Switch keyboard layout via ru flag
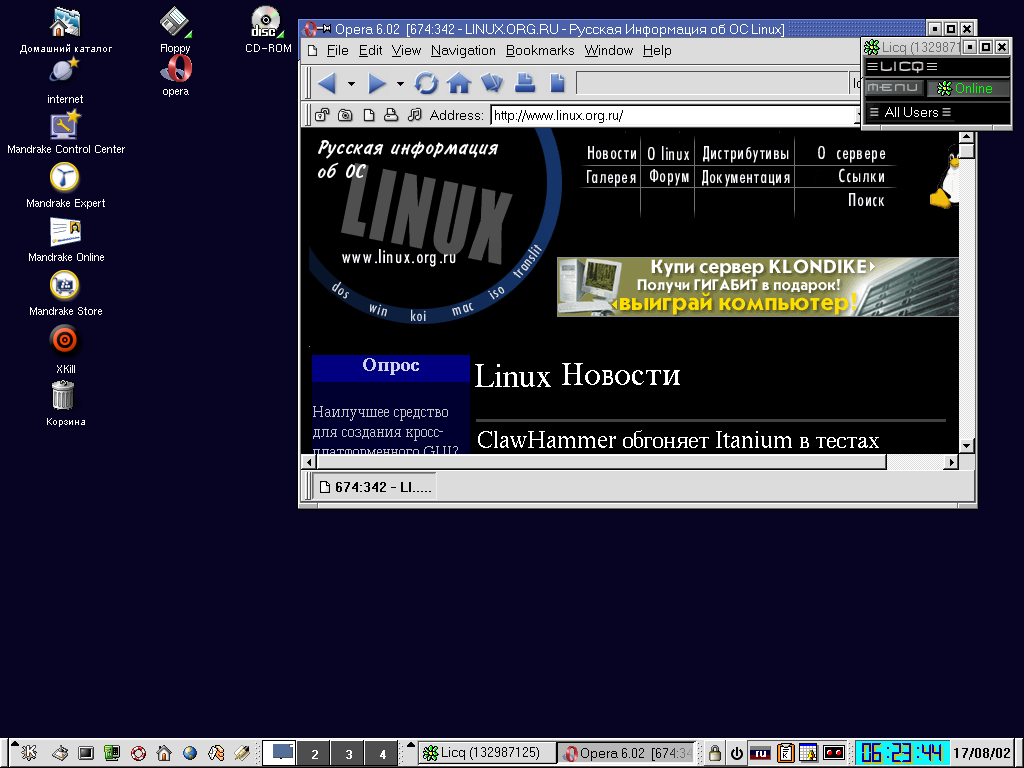This screenshot has width=1024, height=768. (760, 753)
